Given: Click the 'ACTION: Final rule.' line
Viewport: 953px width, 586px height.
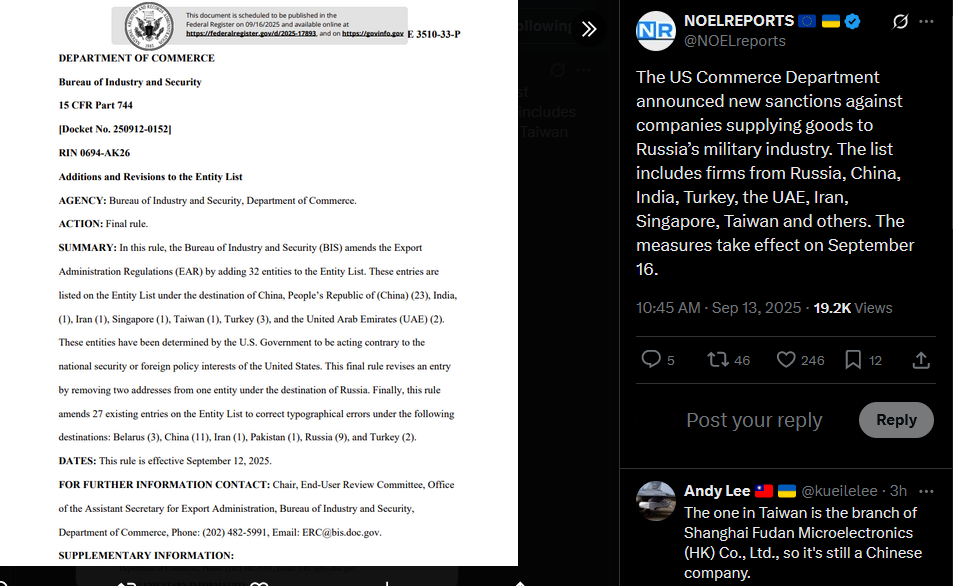Looking at the screenshot, I should point(103,224).
